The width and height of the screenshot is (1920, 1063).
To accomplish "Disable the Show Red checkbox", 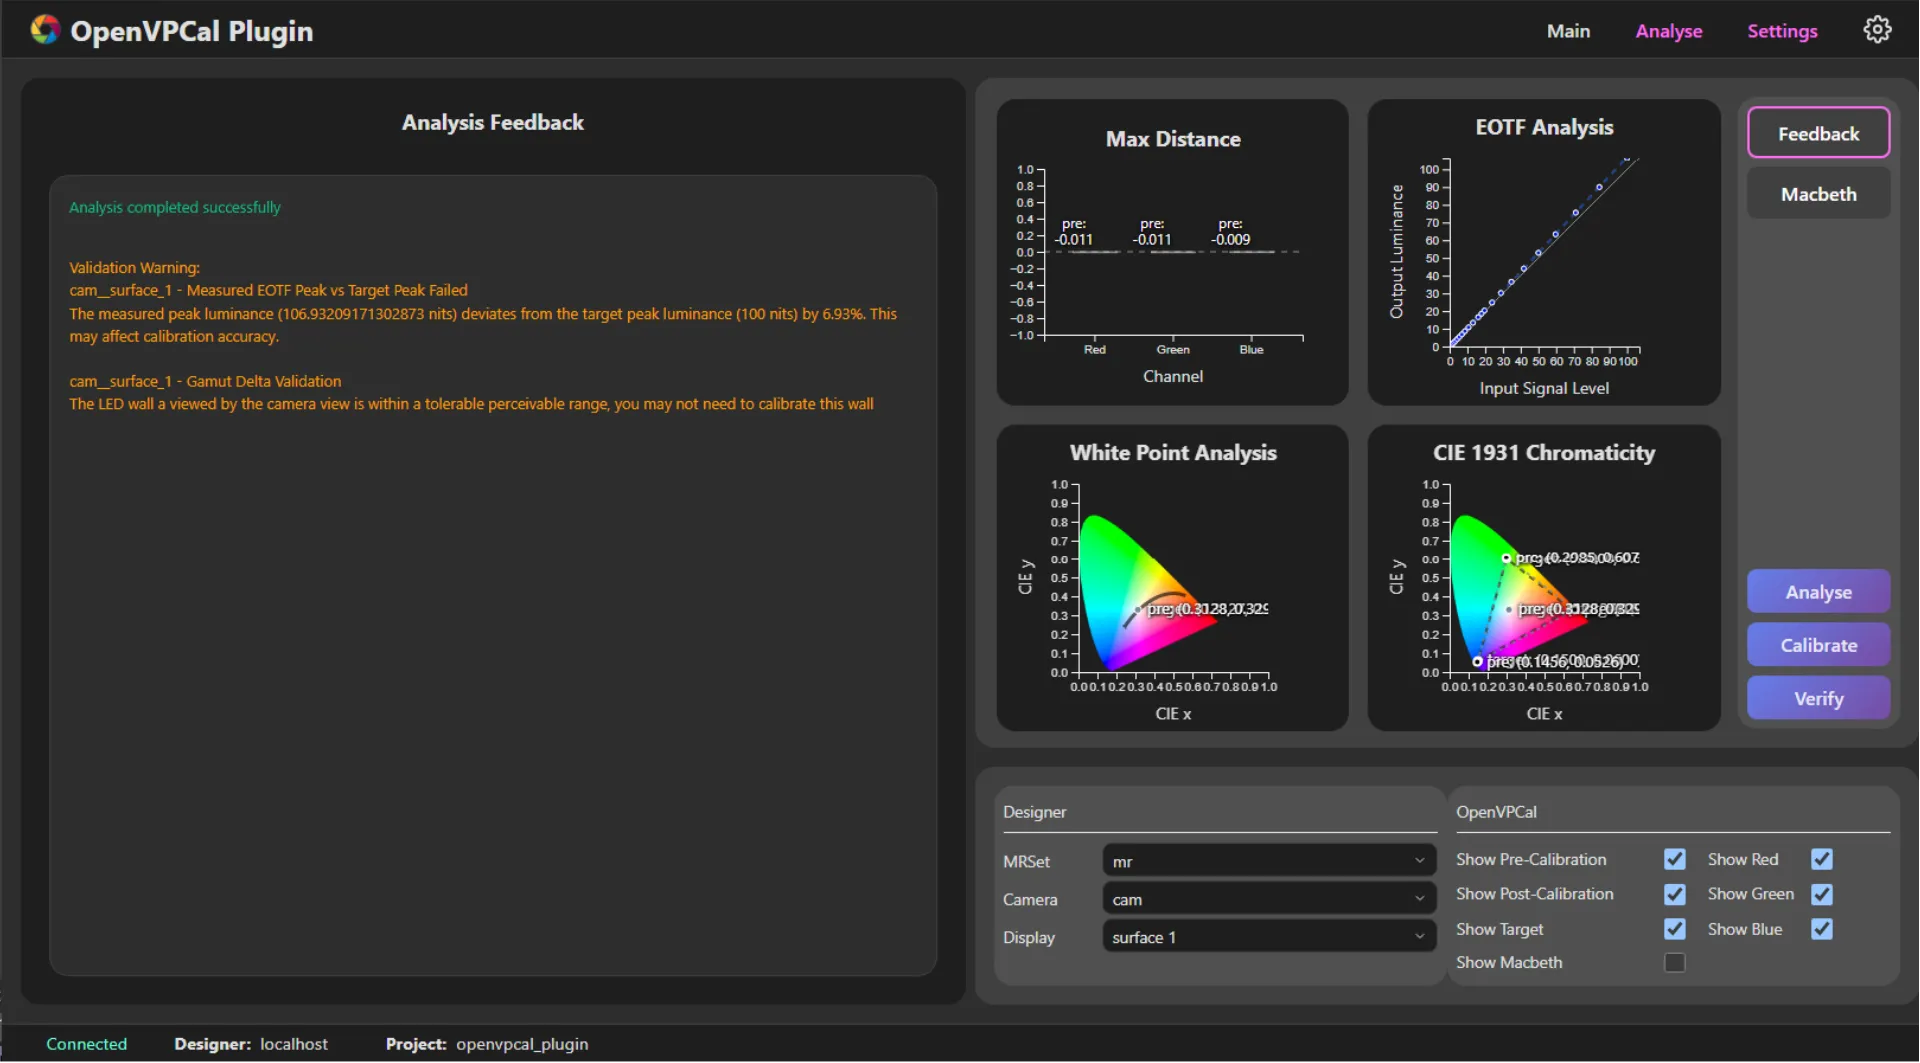I will pyautogui.click(x=1821, y=859).
